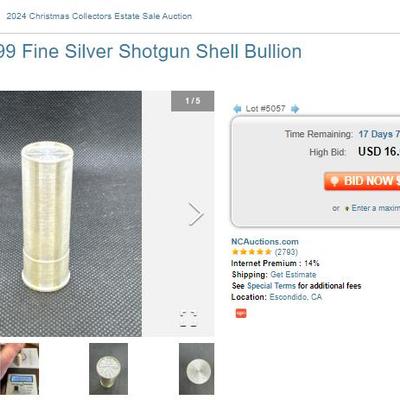The width and height of the screenshot is (400, 400).
Task: Click the small red badge under Location
Action: click(241, 313)
